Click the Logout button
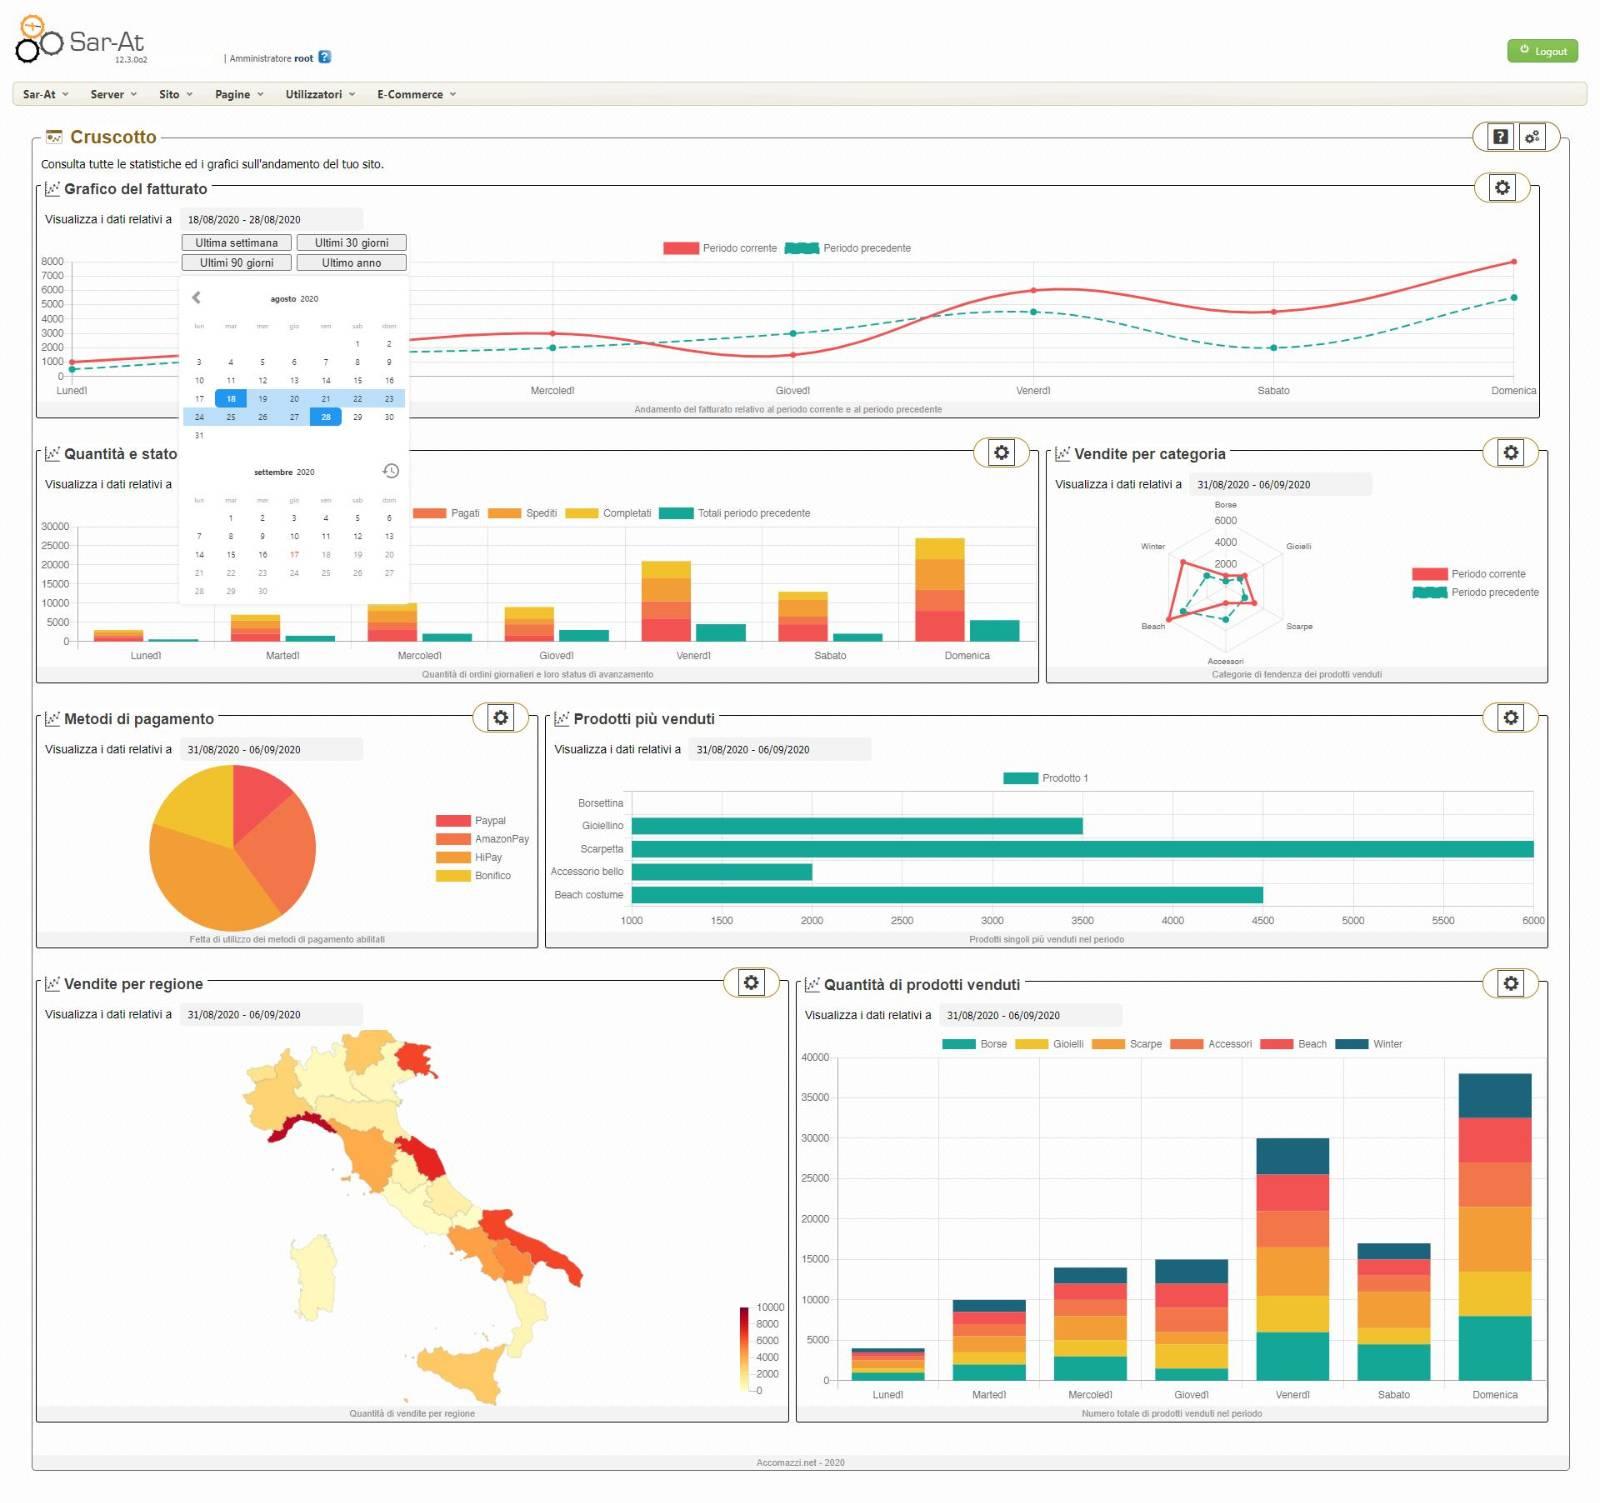1600x1503 pixels. (1542, 51)
